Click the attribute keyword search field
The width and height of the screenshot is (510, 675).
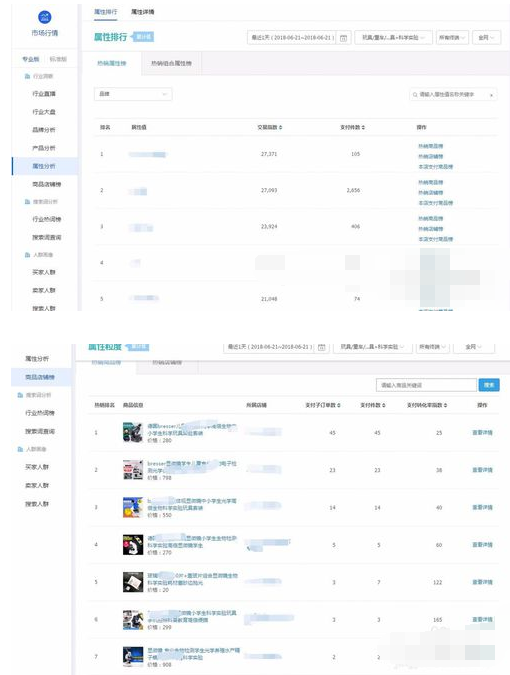point(453,94)
